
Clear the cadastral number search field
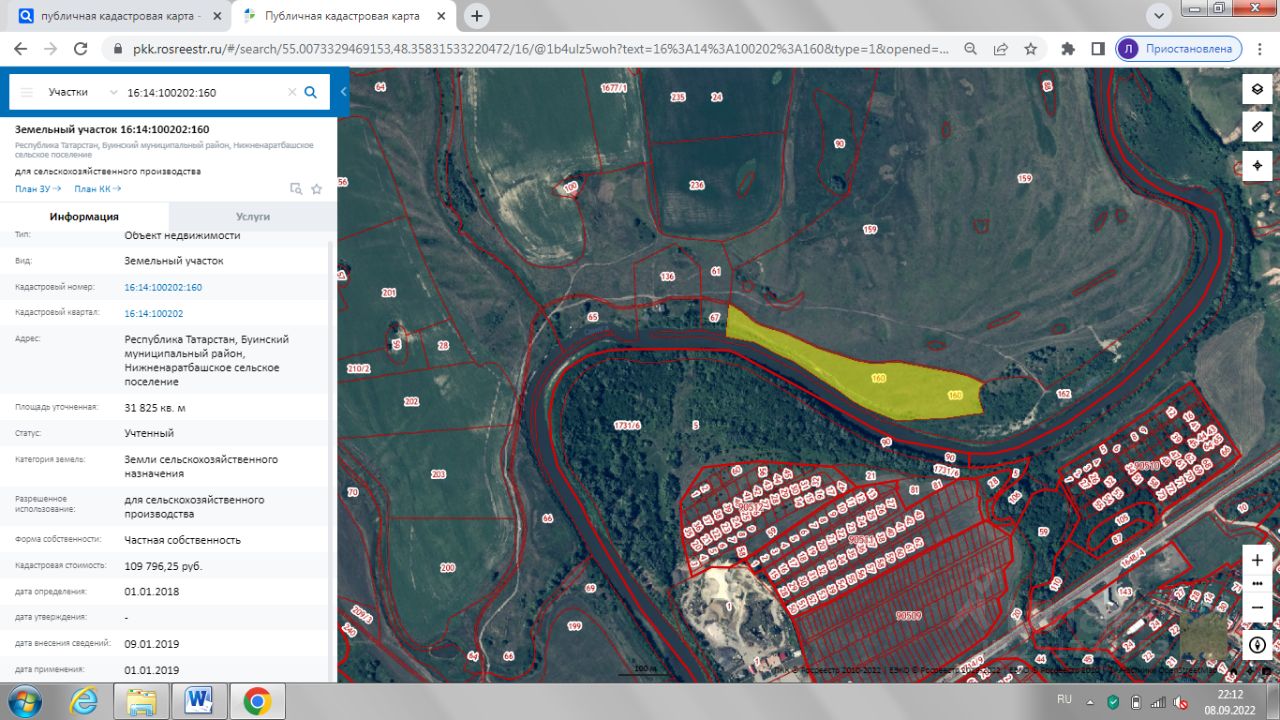point(292,92)
